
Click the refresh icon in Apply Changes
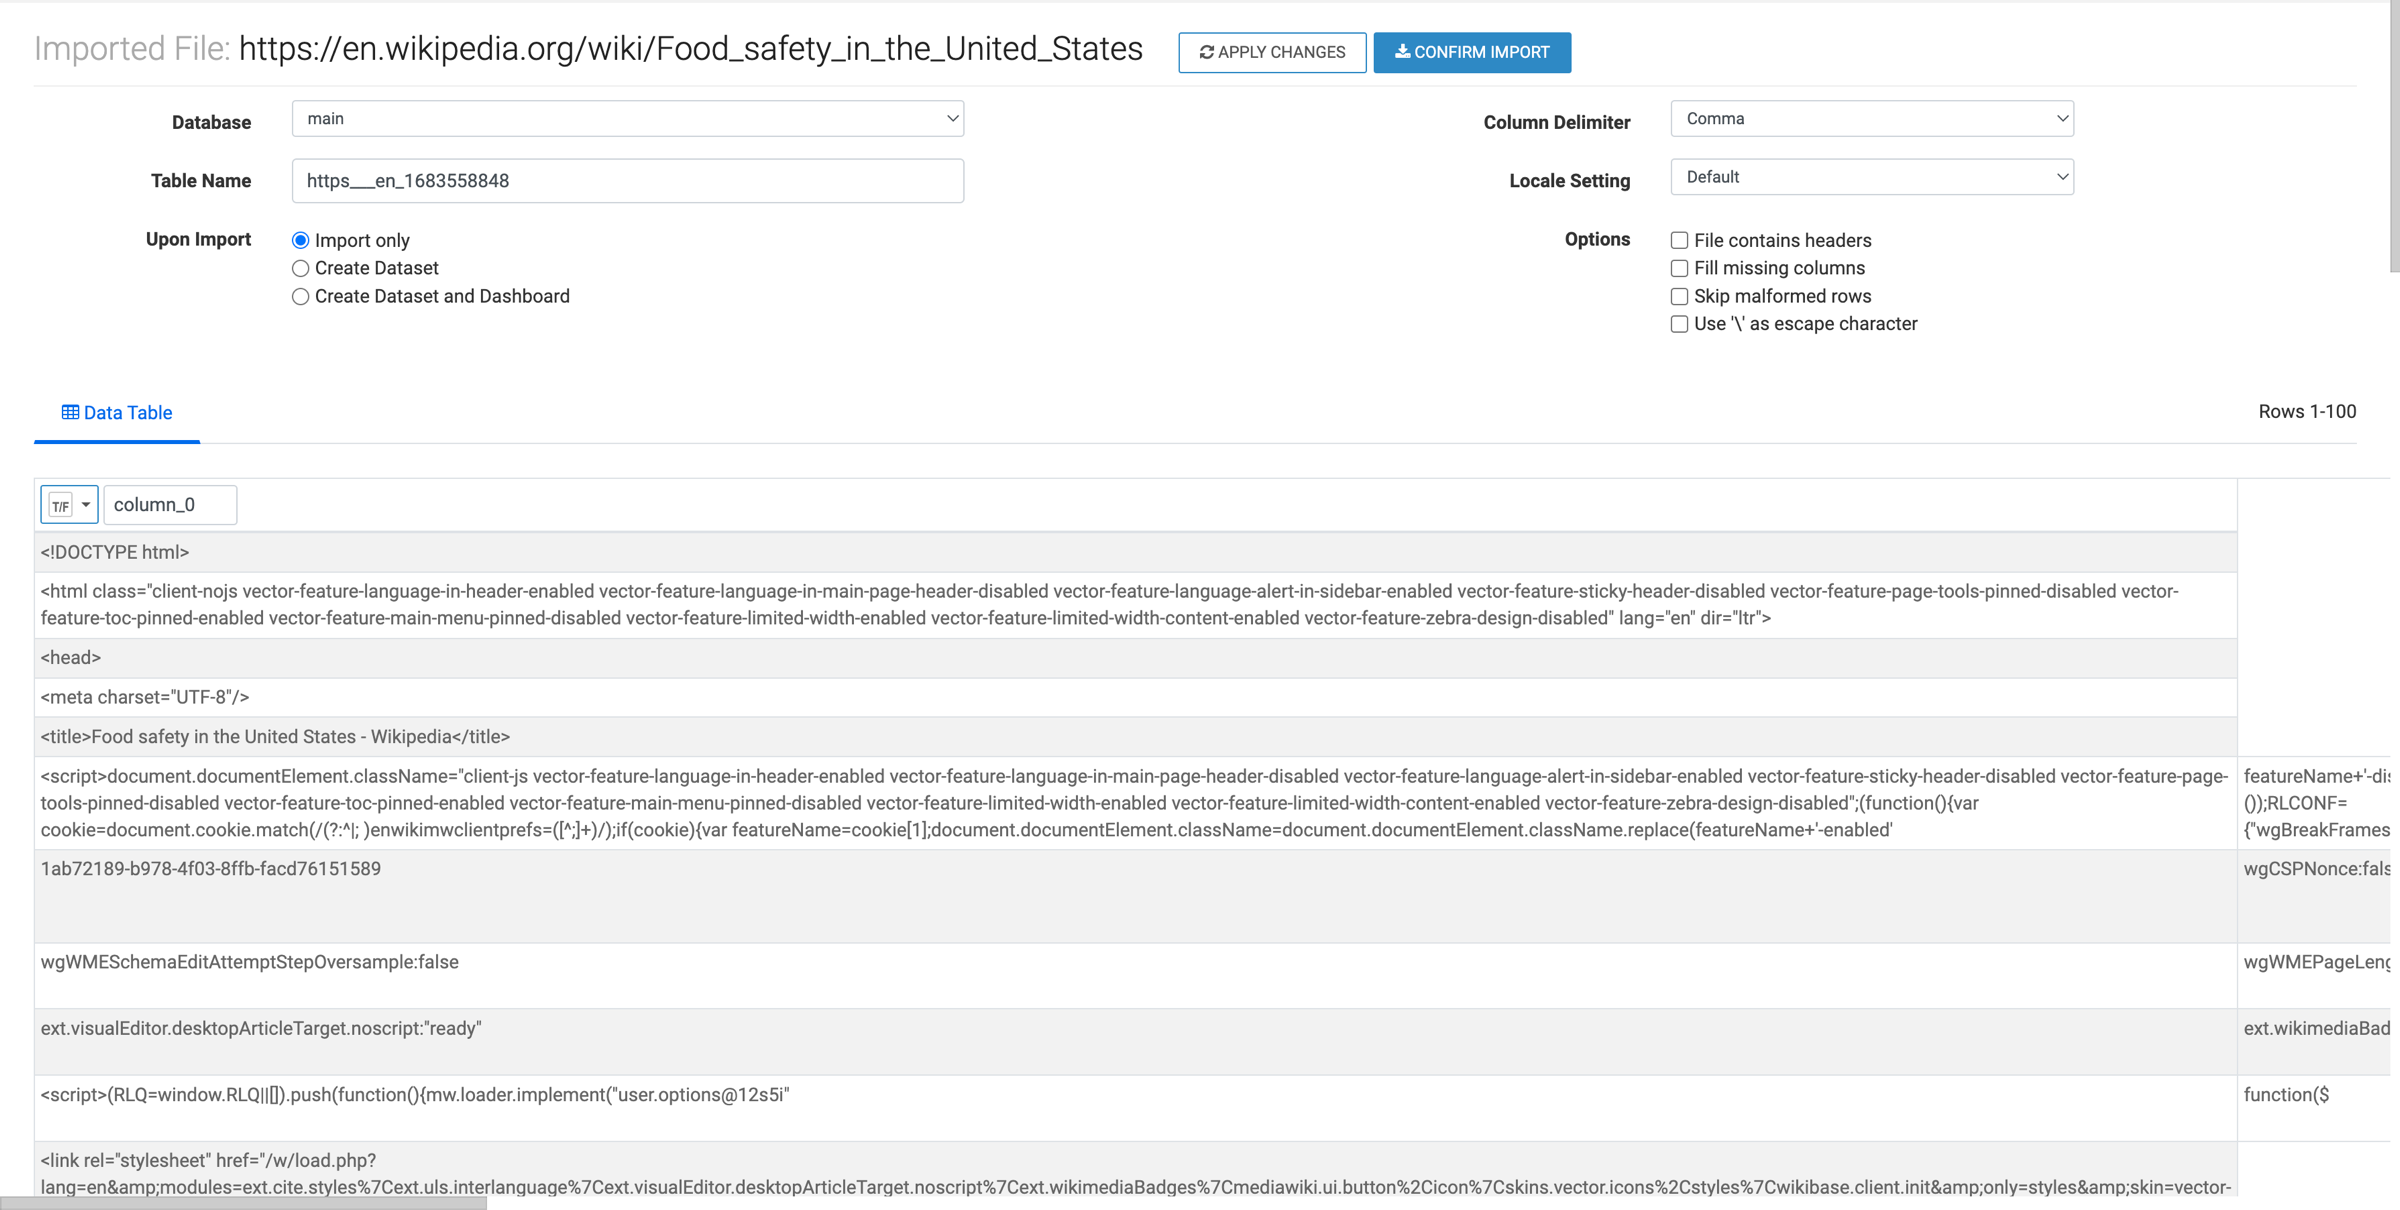click(1206, 52)
